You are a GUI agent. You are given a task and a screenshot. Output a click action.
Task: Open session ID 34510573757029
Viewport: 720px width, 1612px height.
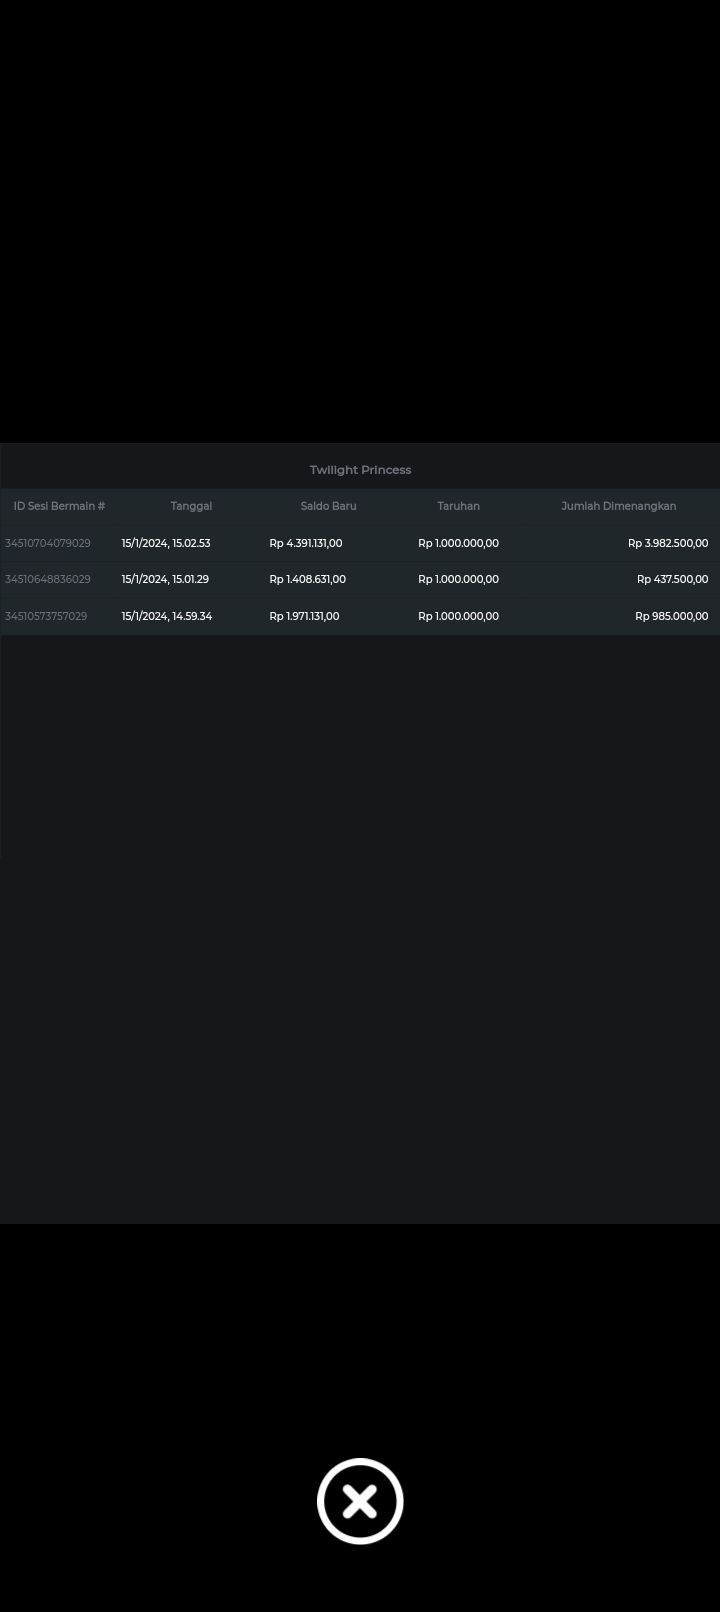(46, 616)
